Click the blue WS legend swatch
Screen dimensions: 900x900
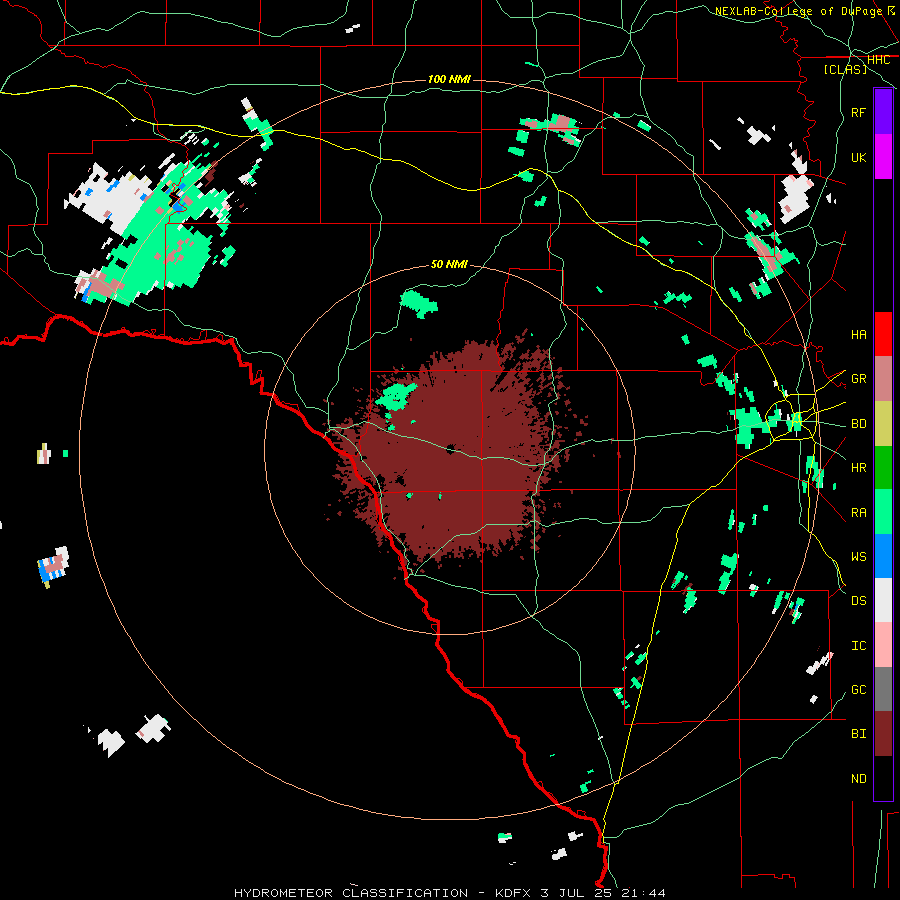[x=883, y=556]
